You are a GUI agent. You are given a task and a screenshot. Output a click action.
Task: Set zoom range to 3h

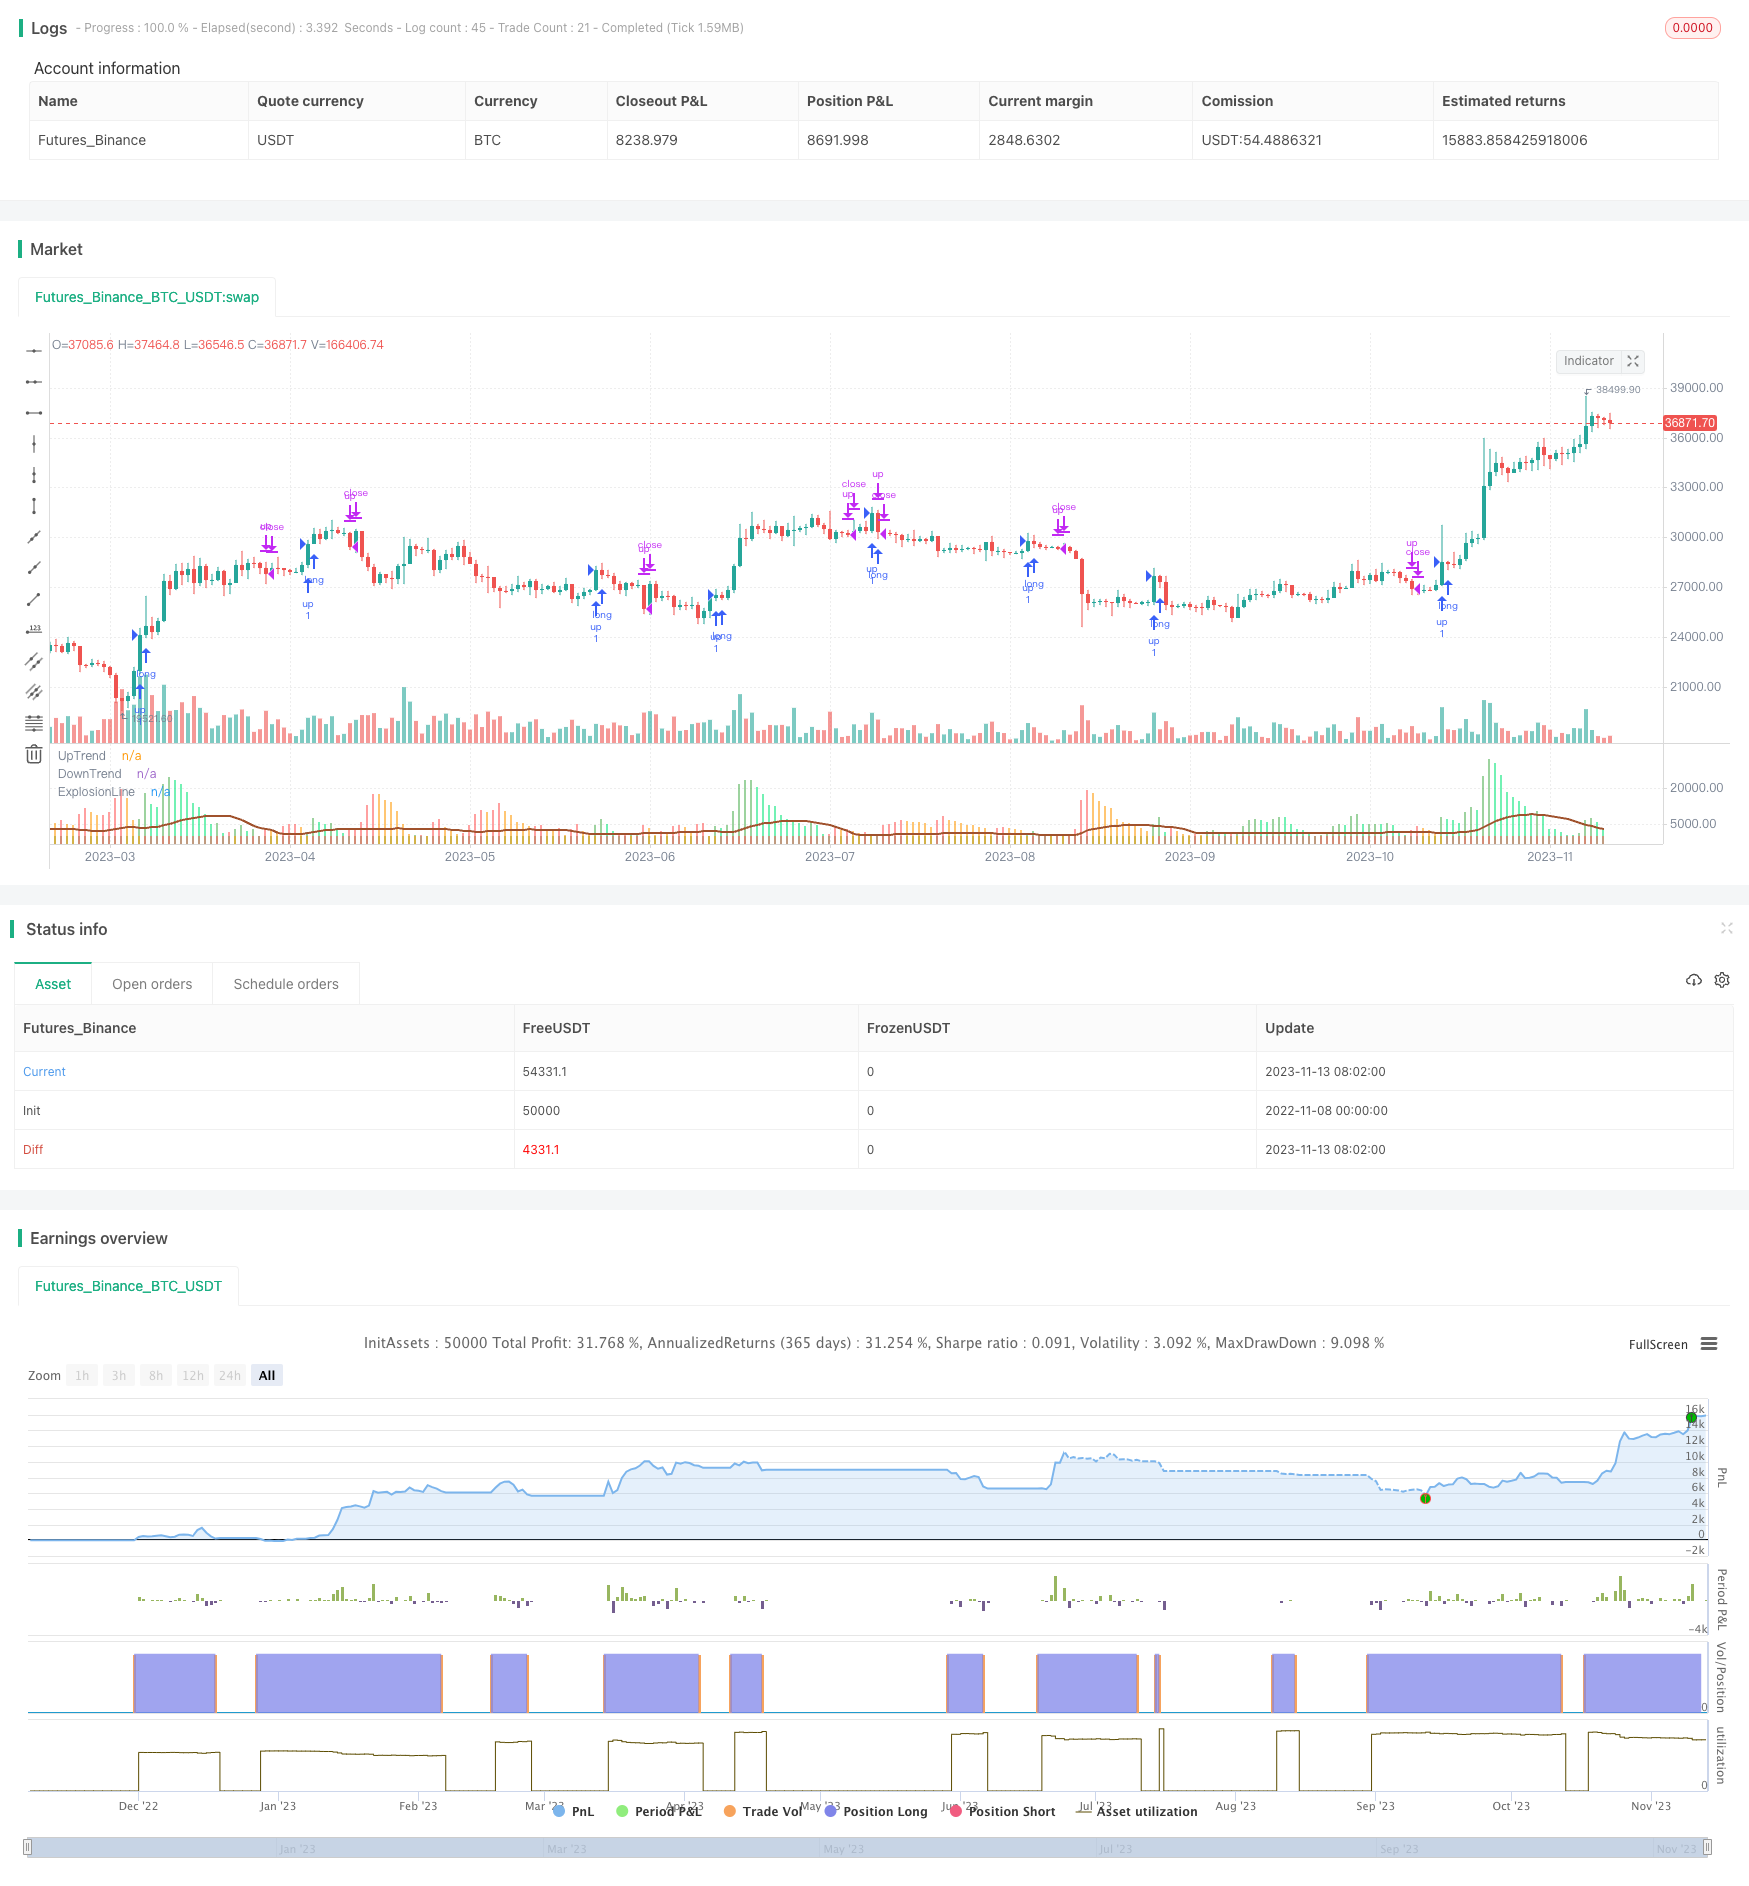pyautogui.click(x=119, y=1376)
